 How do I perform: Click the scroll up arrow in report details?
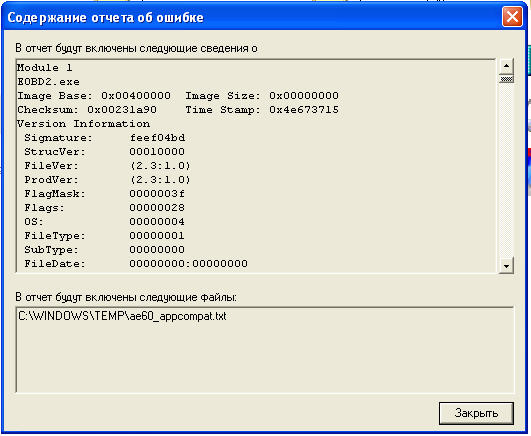pos(506,66)
